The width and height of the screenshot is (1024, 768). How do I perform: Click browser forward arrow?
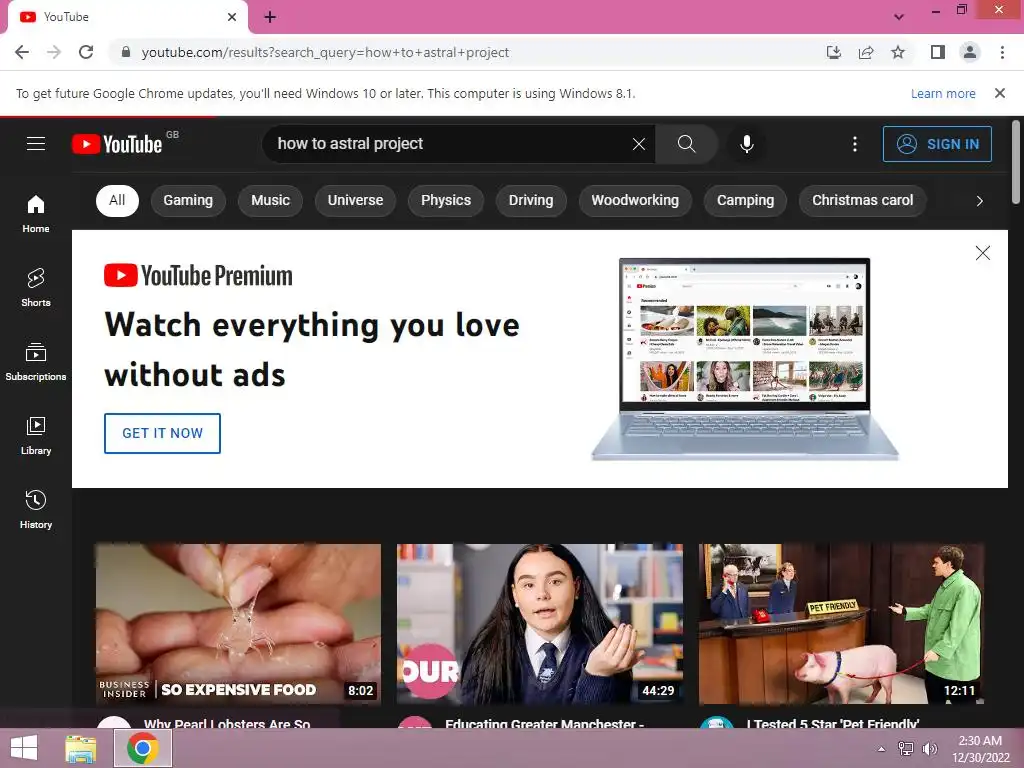point(54,52)
